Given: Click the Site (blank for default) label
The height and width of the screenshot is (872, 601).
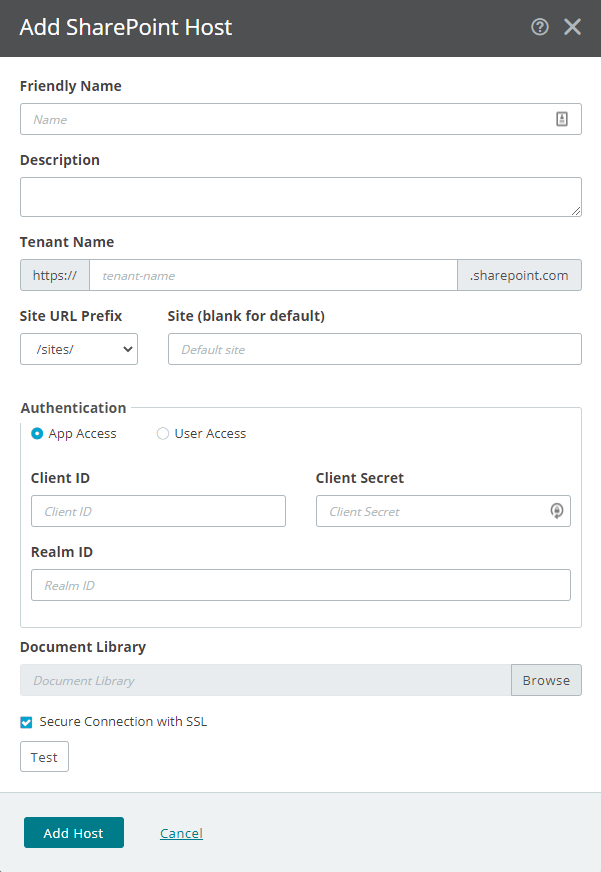Looking at the screenshot, I should (246, 316).
